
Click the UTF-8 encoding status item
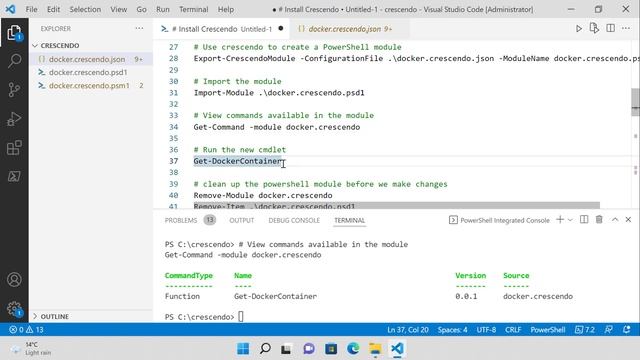point(486,329)
